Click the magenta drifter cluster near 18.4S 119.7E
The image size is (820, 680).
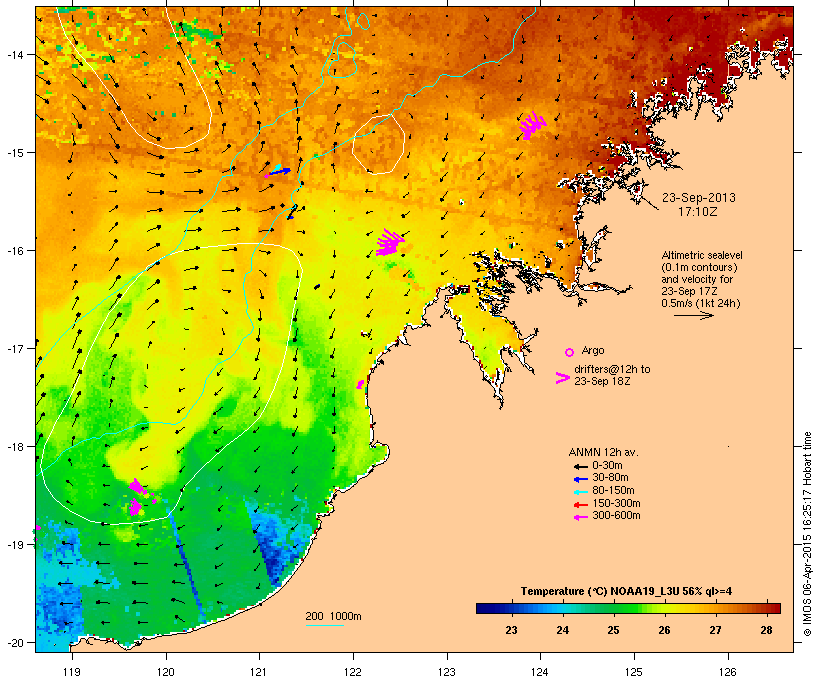137,486
